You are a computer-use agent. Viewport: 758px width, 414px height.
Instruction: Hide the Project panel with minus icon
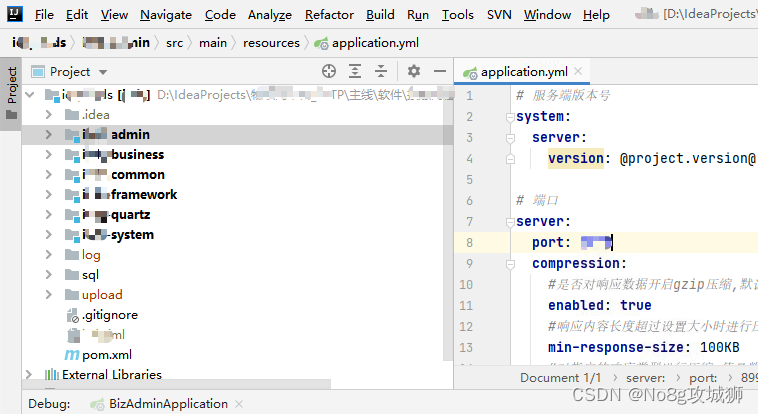(x=440, y=72)
